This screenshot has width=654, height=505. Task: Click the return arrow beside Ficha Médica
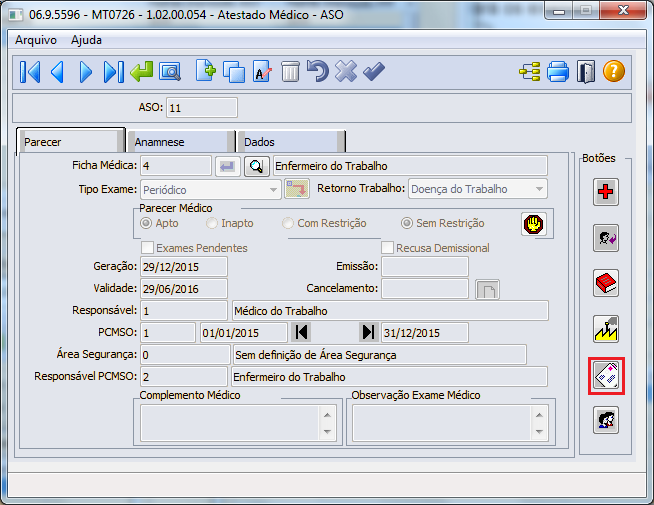coord(228,166)
